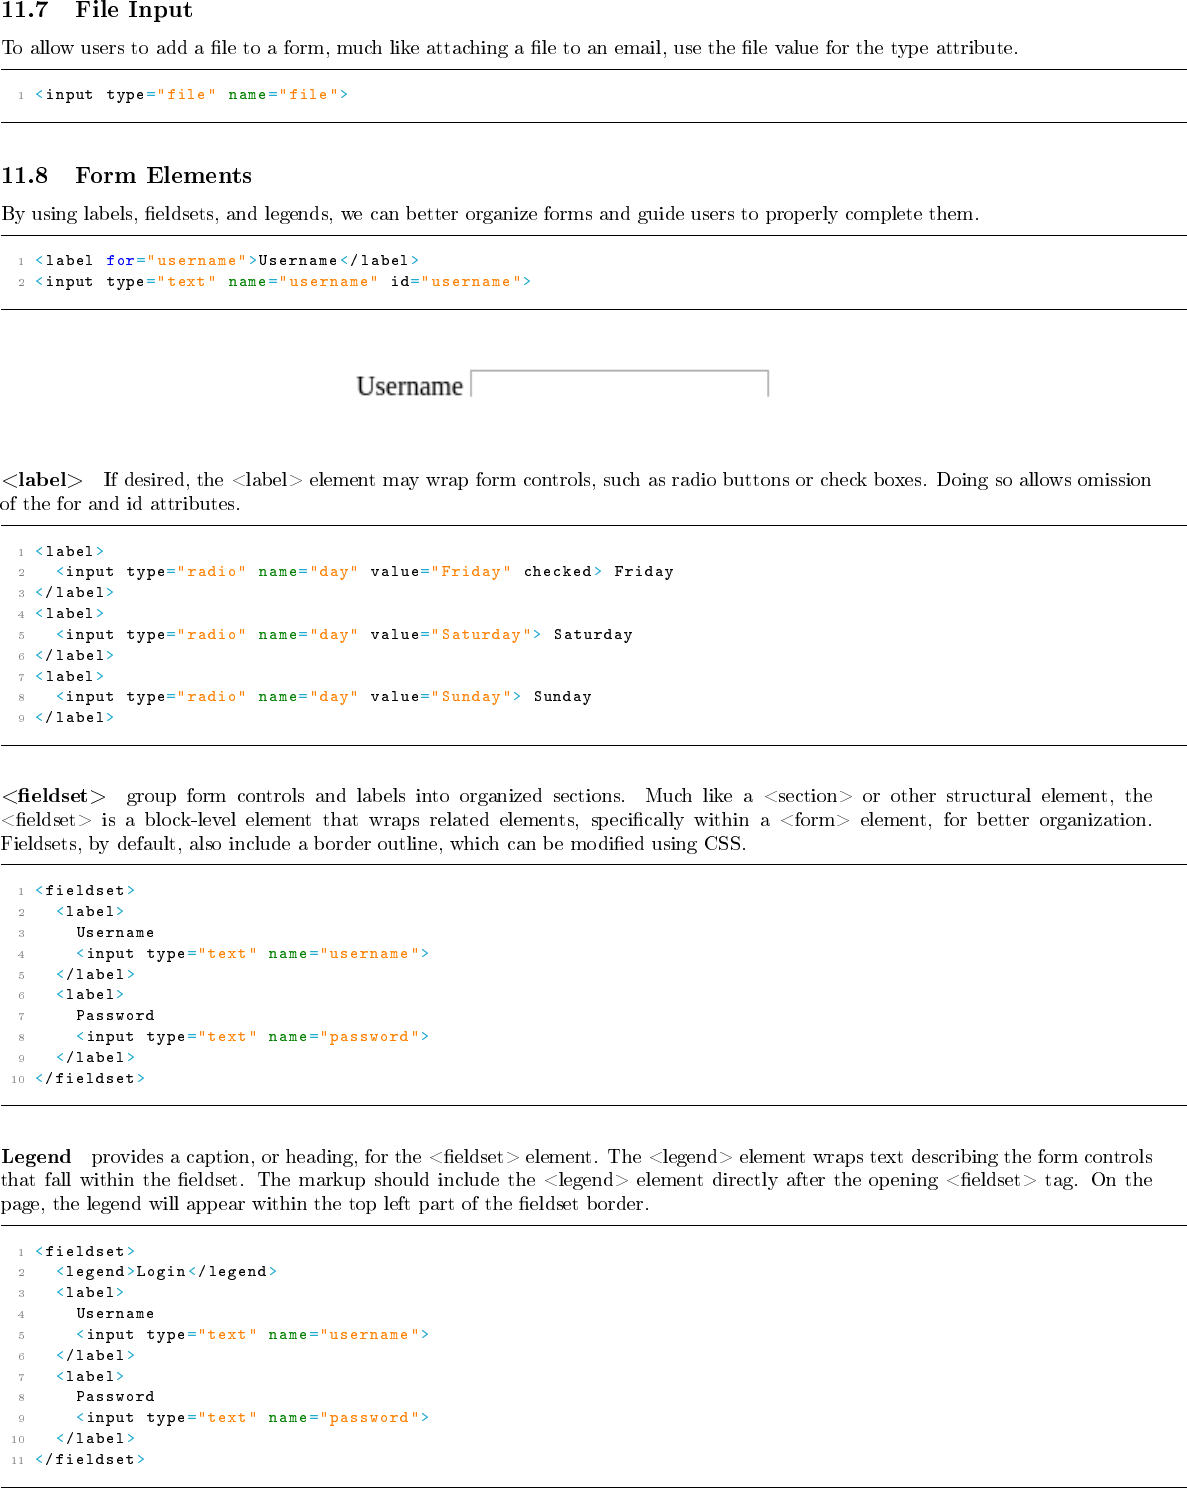The image size is (1187, 1488).
Task: Click the label for="username" code line
Action: tap(227, 261)
